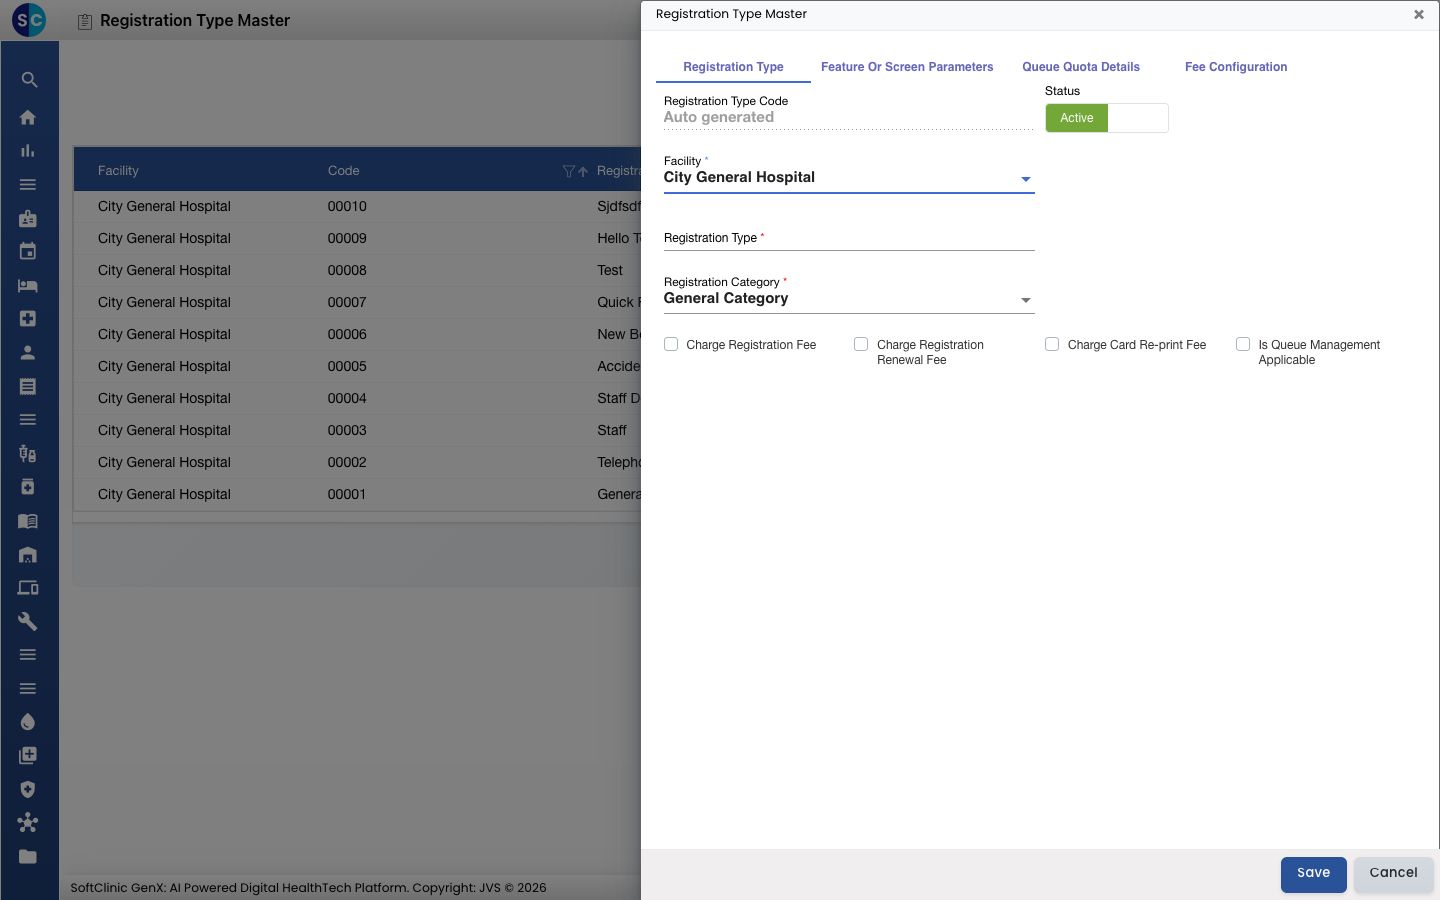The width and height of the screenshot is (1440, 900).
Task: Click the blood drop icon
Action: pos(28,722)
